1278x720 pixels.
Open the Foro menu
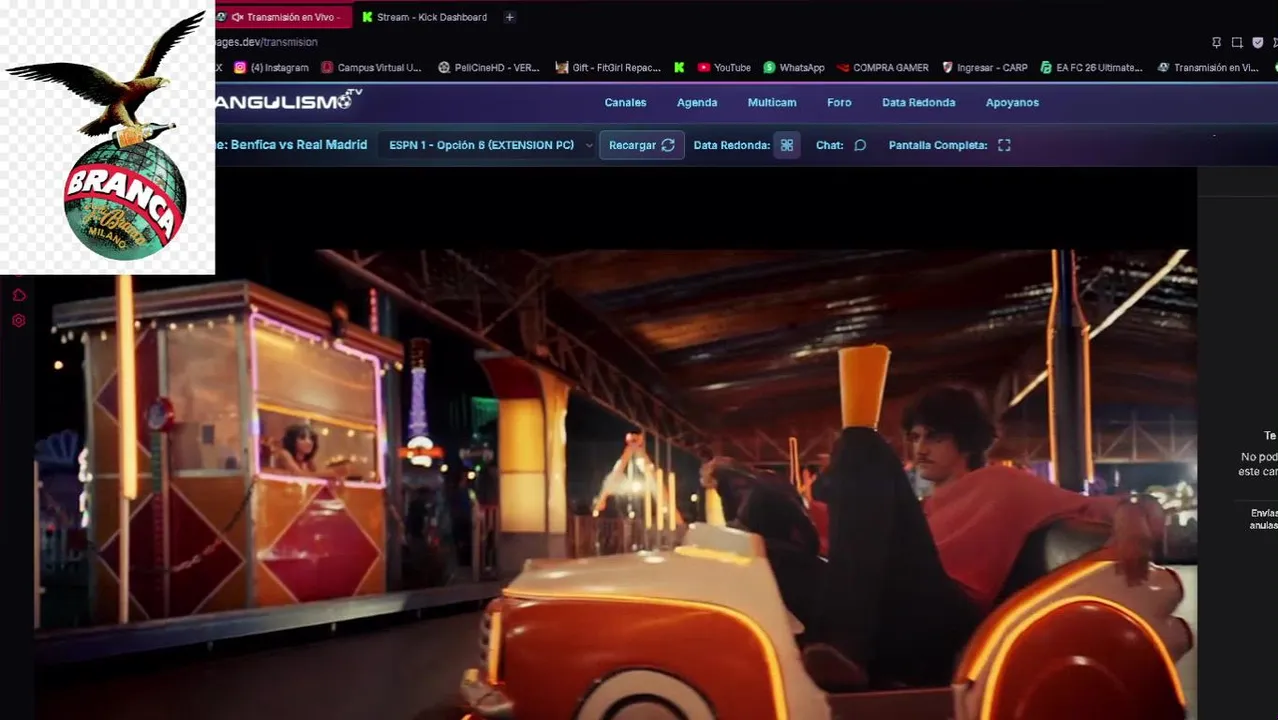click(839, 102)
